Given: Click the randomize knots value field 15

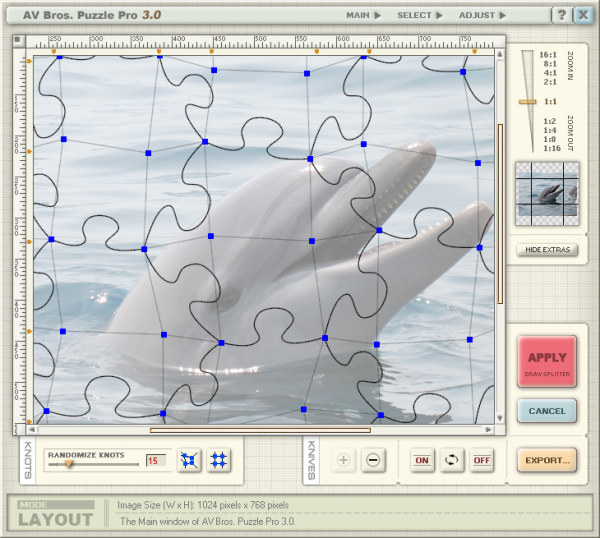Looking at the screenshot, I should (x=156, y=461).
